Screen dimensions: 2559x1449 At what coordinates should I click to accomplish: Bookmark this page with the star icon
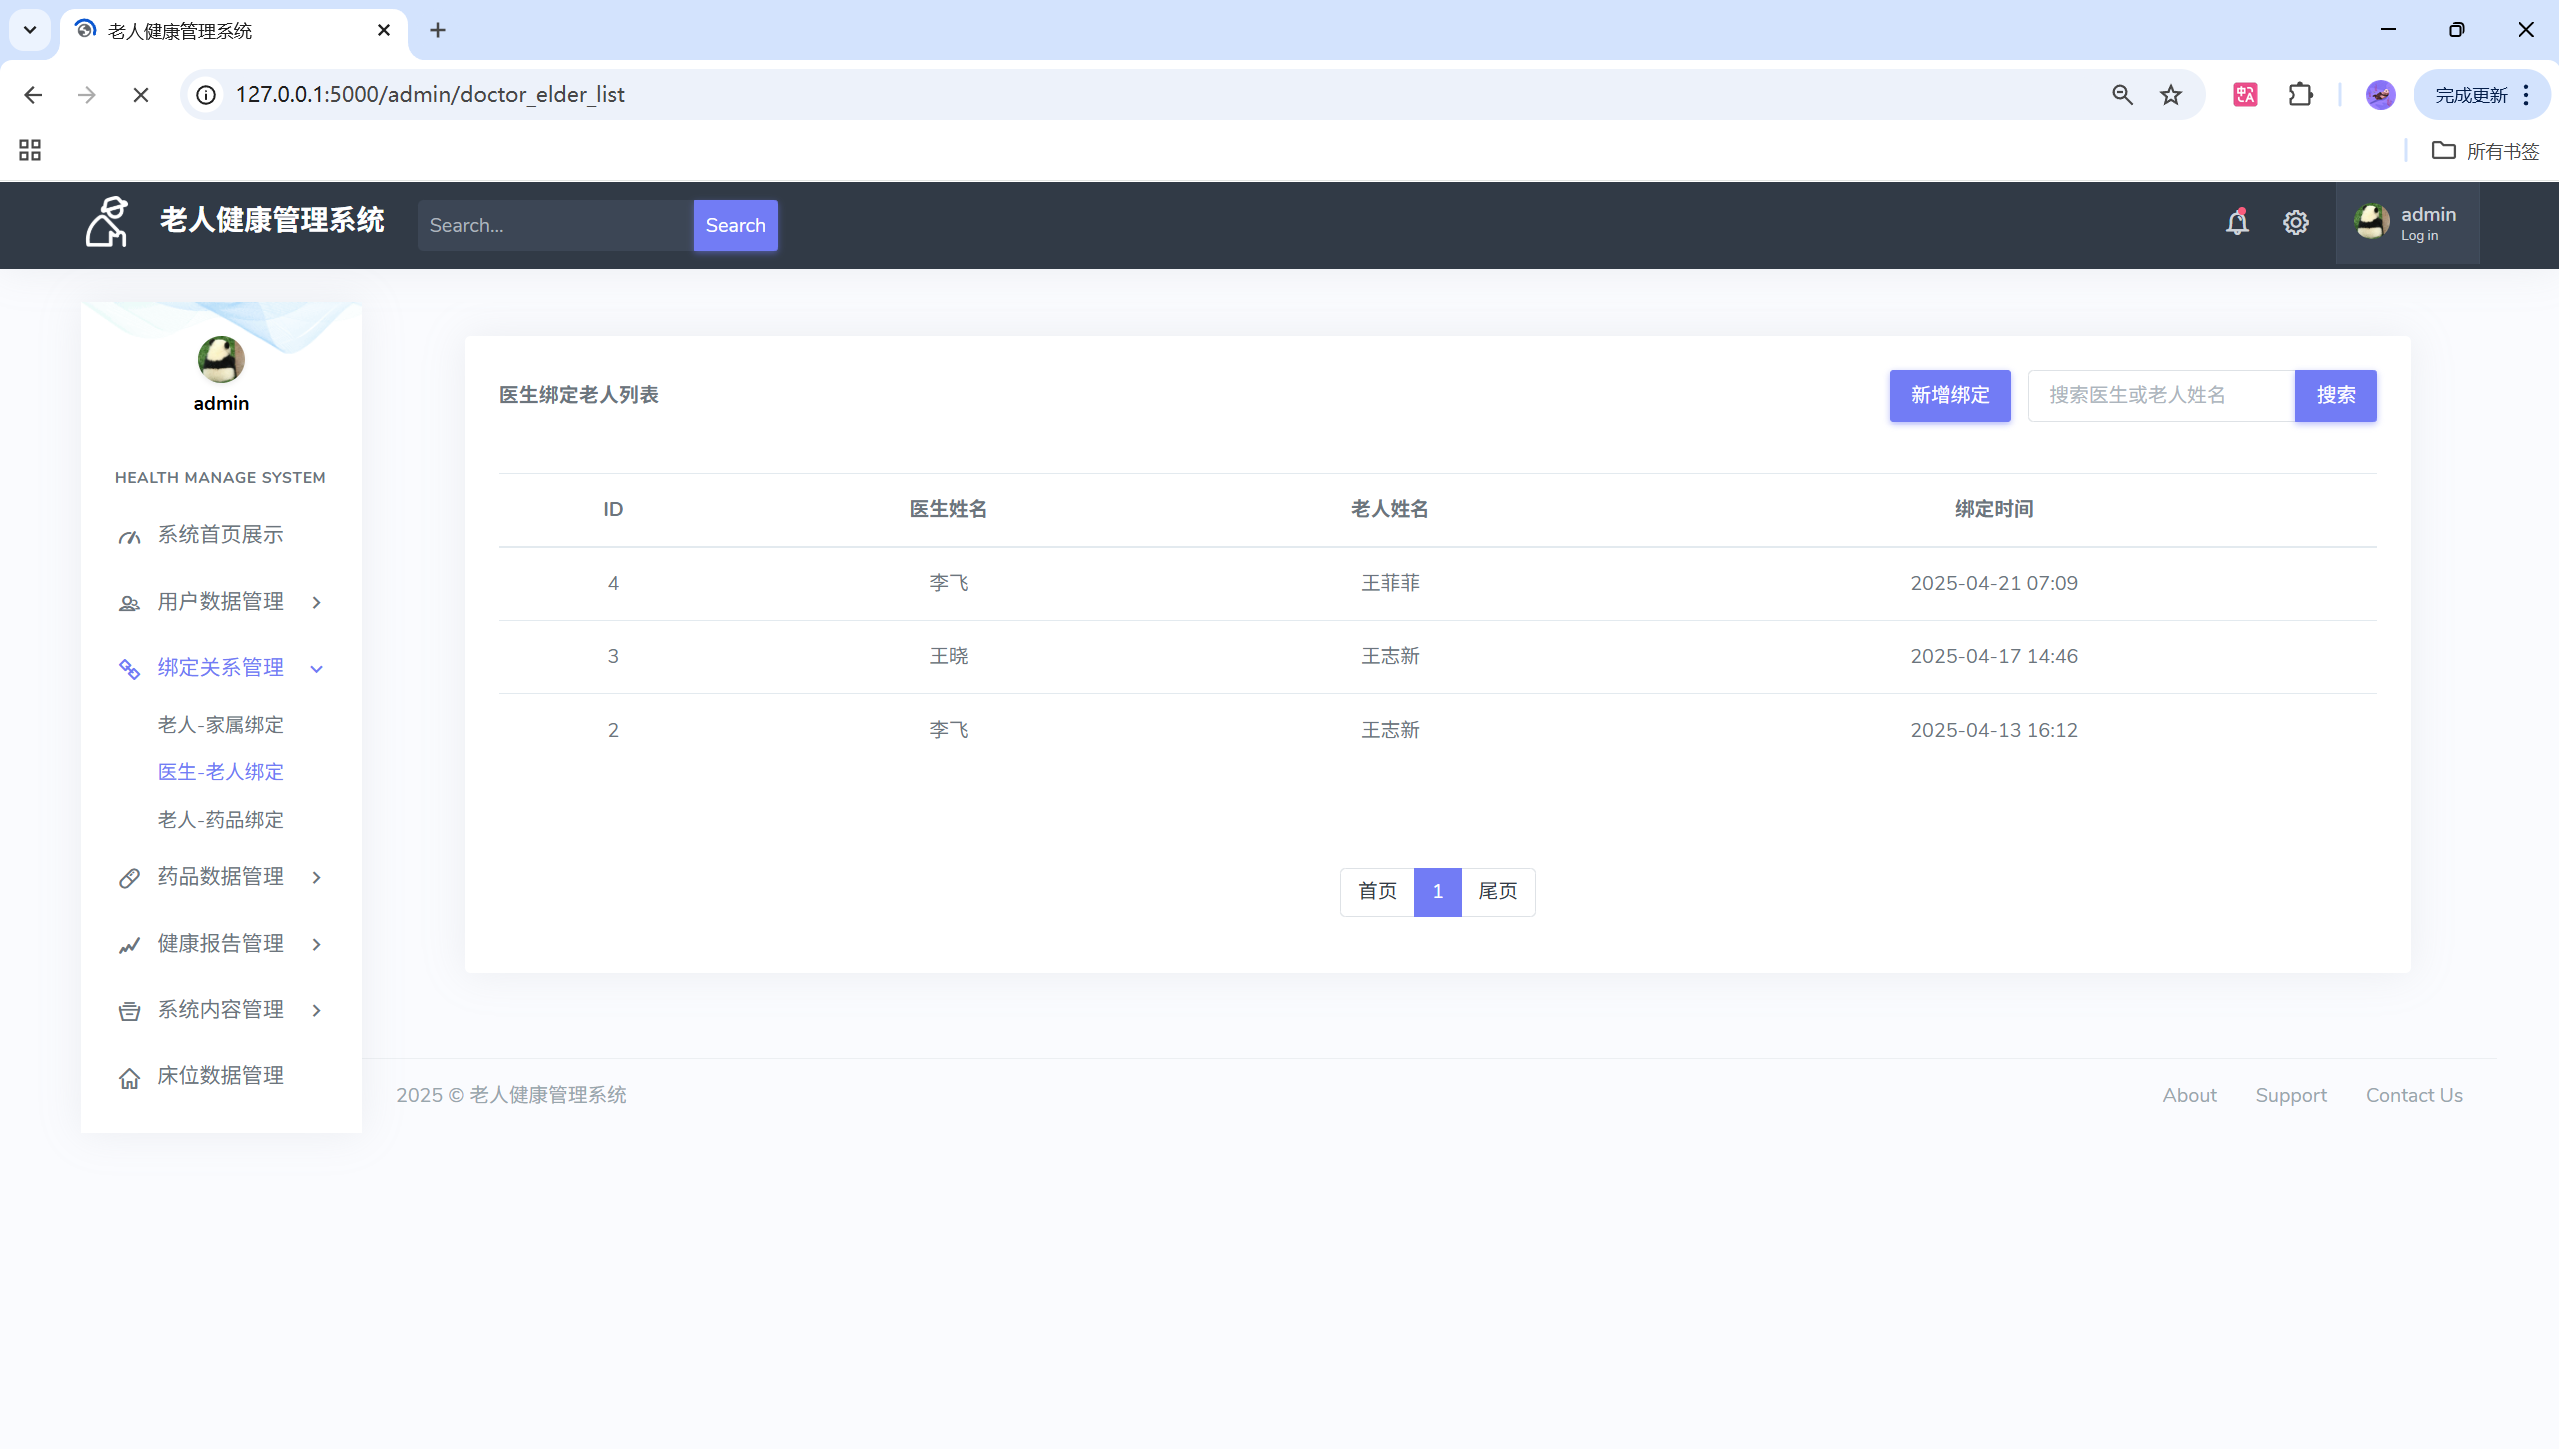2170,94
